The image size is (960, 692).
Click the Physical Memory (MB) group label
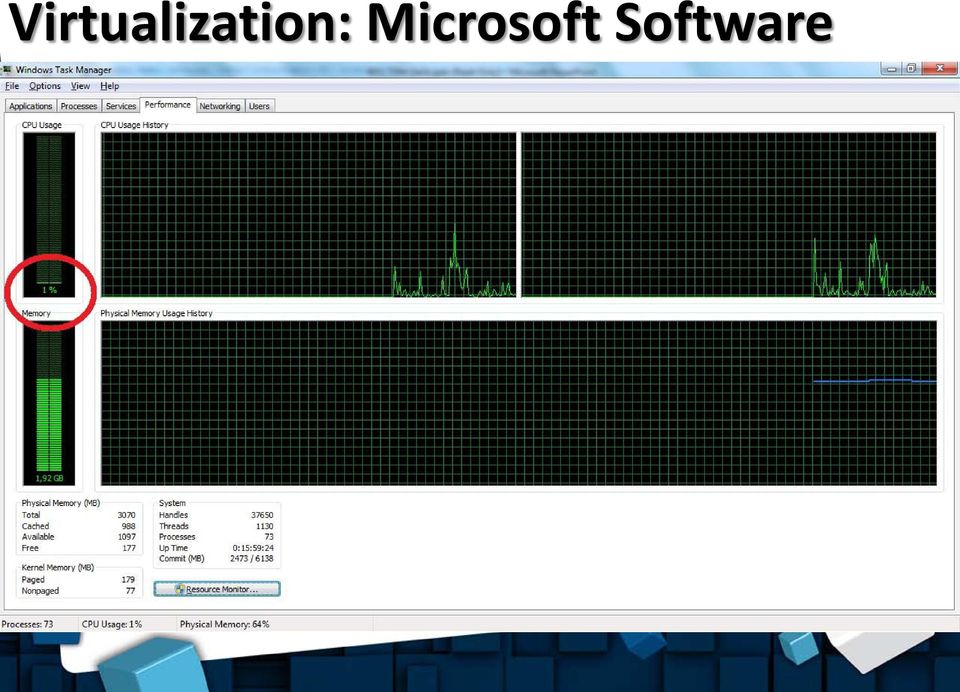61,503
